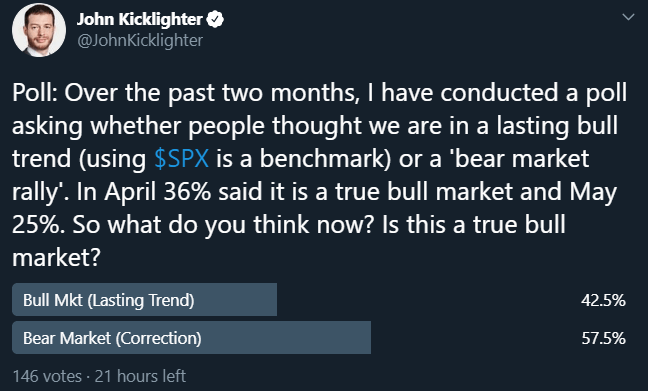Click the 57.5% poll result figure
The width and height of the screenshot is (648, 391).
(603, 338)
